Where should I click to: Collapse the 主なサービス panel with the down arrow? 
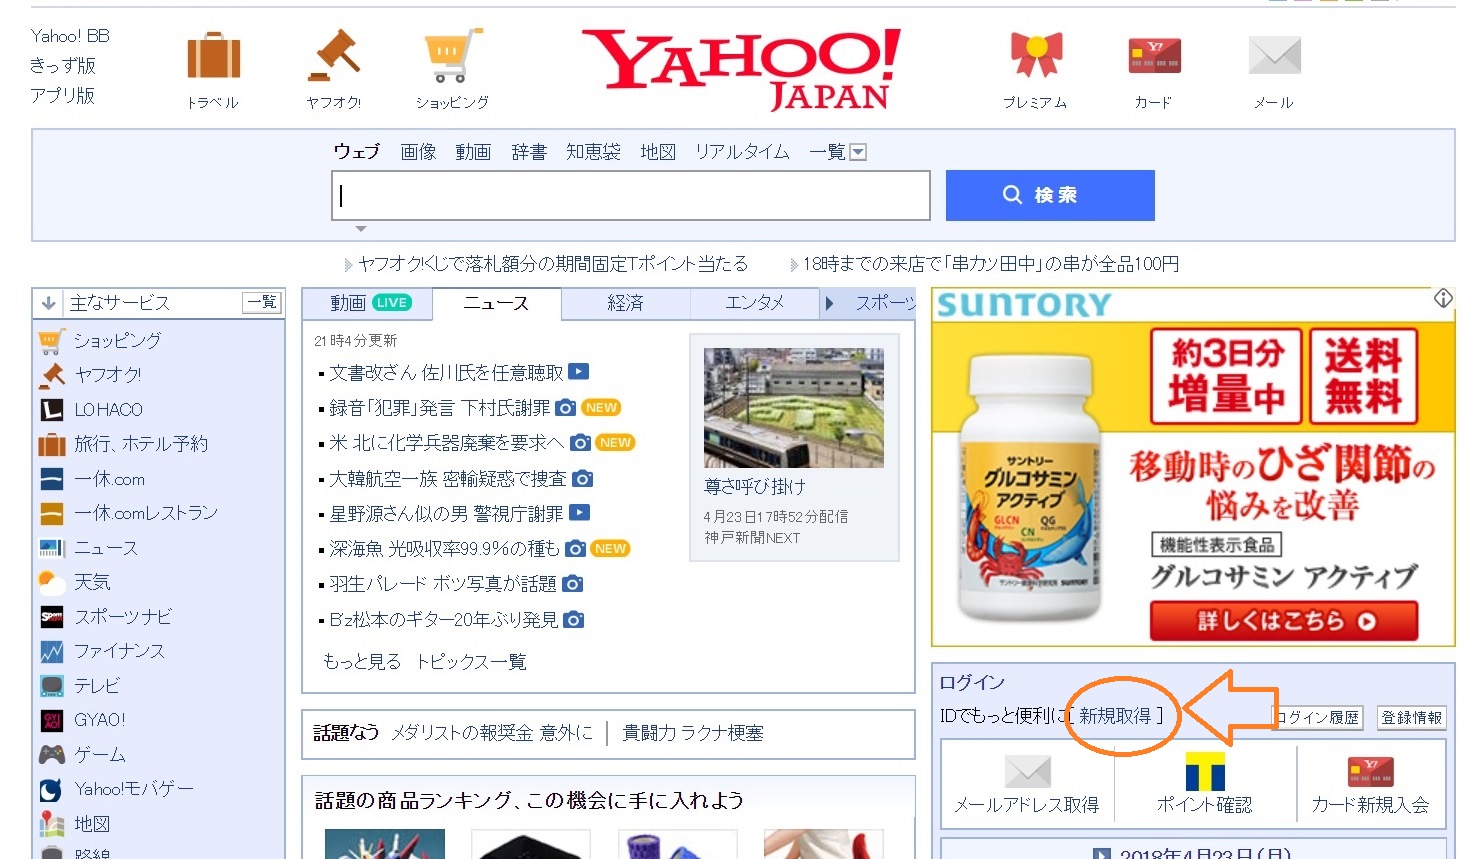tap(47, 302)
